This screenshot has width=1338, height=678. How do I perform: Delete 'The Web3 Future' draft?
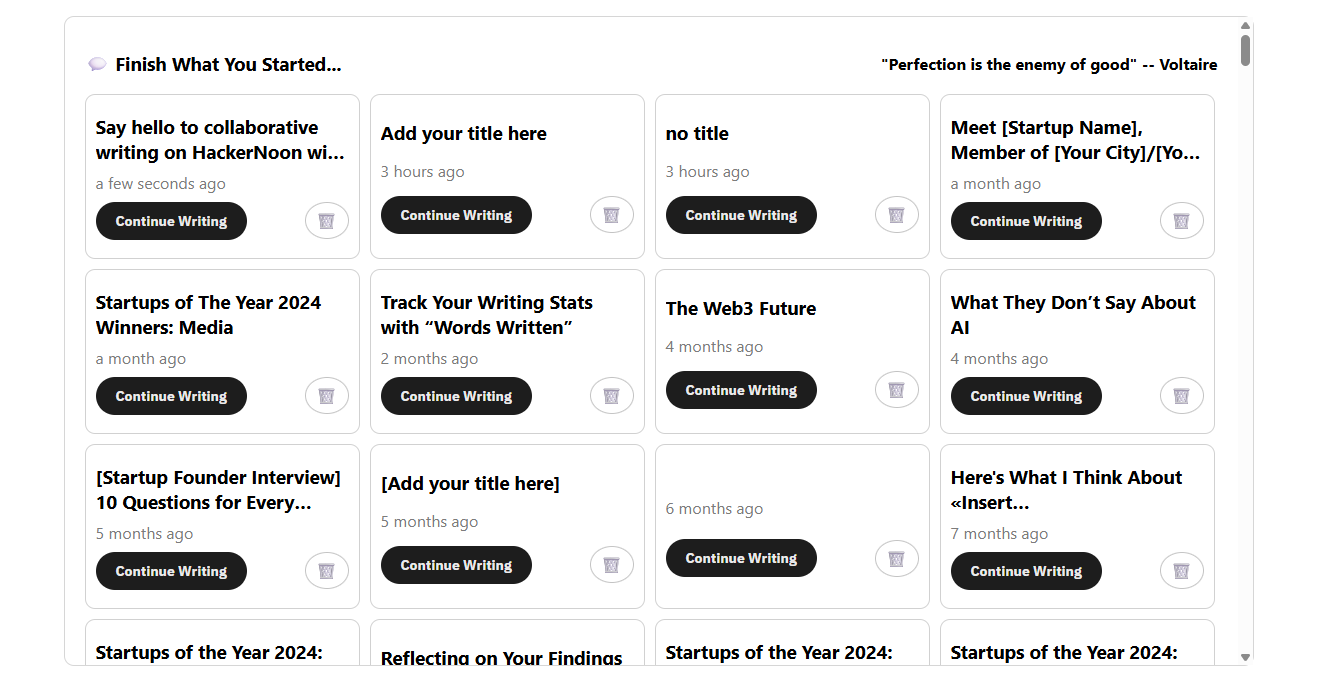[x=897, y=390]
